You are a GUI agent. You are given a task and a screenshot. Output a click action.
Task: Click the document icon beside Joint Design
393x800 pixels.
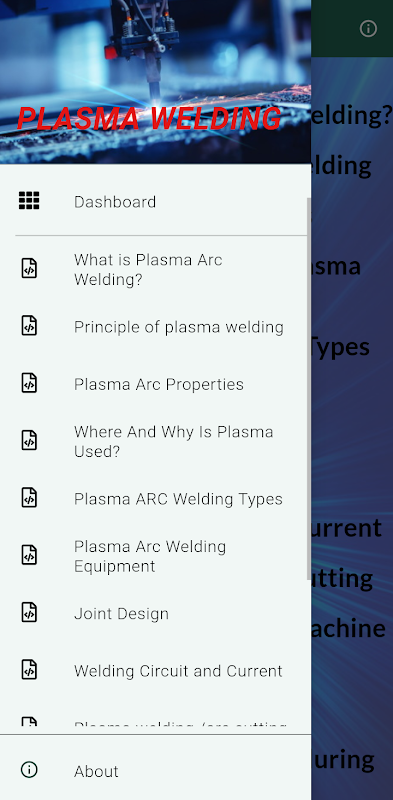click(x=29, y=612)
